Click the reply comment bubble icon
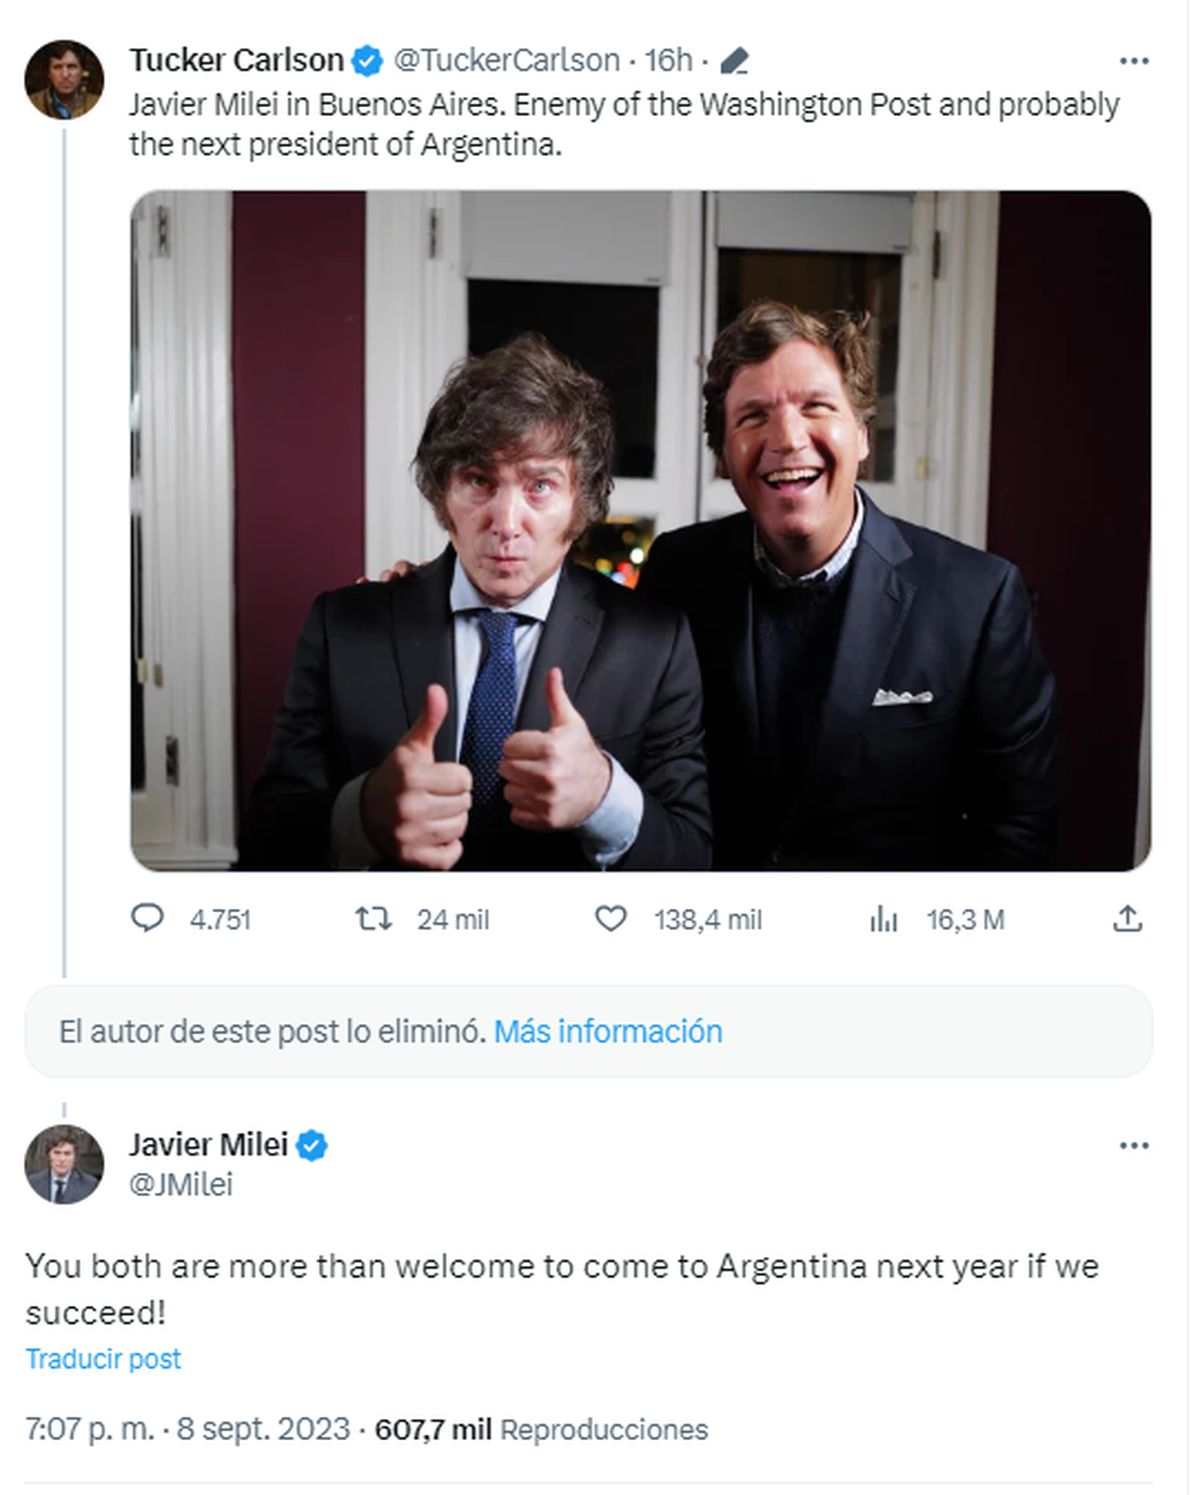The image size is (1200, 1495). (x=147, y=918)
